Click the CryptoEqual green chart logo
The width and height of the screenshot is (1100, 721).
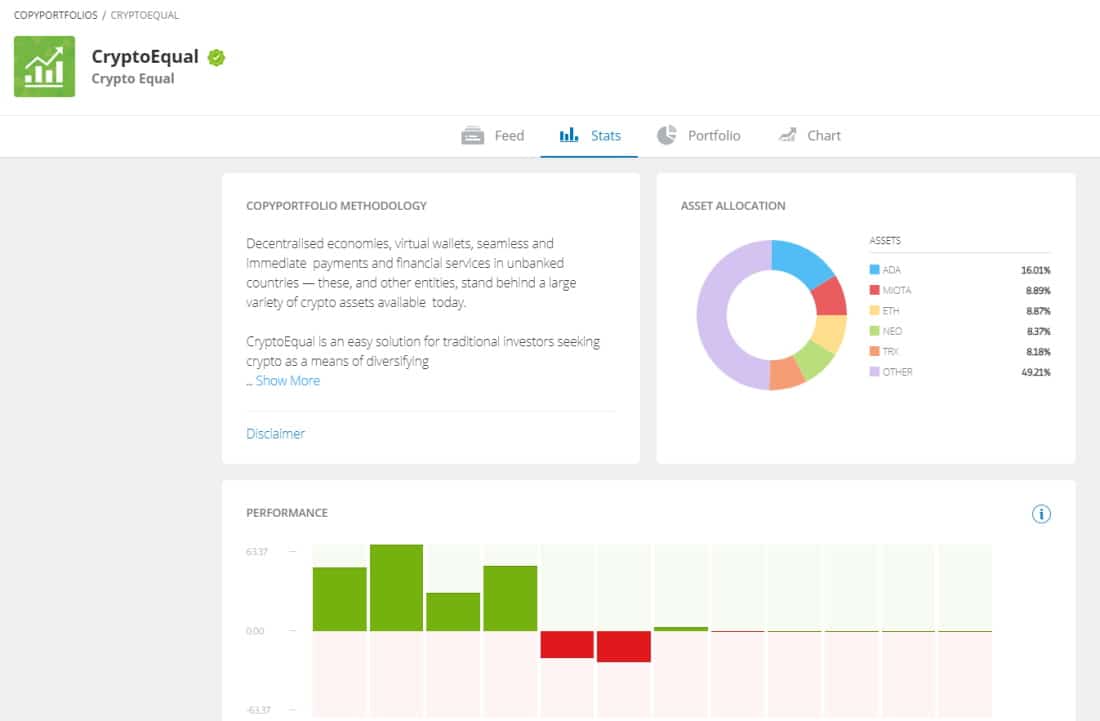(44, 67)
